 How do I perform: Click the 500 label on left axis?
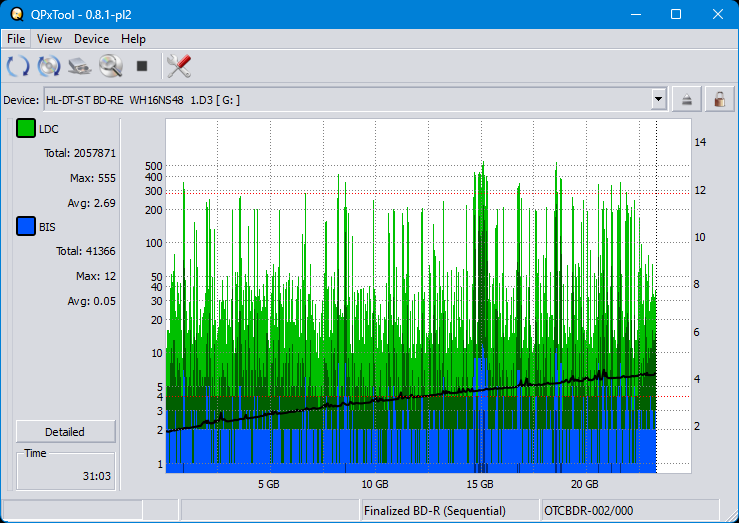tap(154, 166)
